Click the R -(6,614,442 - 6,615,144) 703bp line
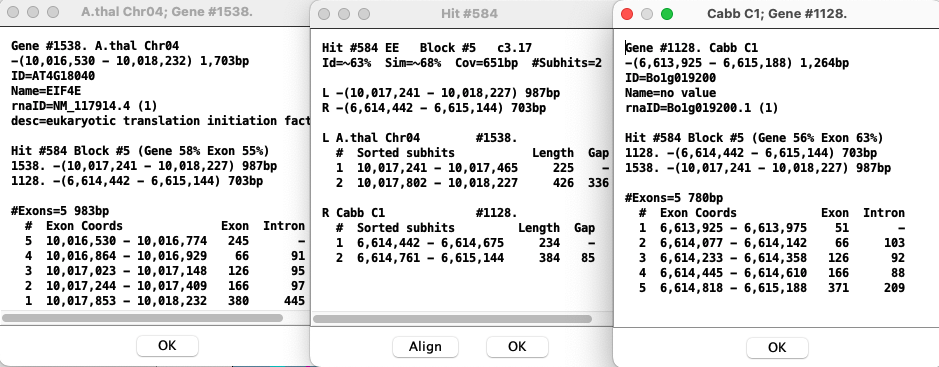This screenshot has height=367, width=939. [x=434, y=108]
